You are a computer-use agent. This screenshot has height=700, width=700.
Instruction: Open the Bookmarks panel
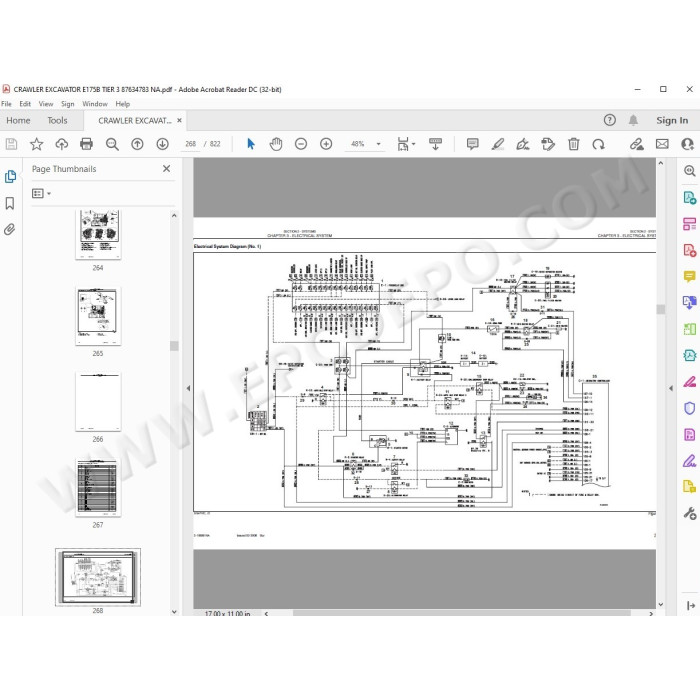coord(10,203)
